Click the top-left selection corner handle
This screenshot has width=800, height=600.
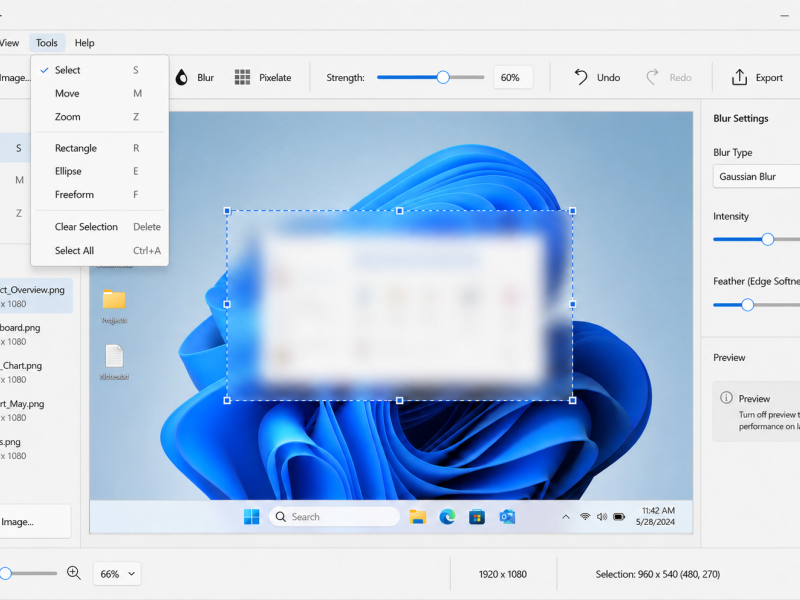click(x=228, y=211)
